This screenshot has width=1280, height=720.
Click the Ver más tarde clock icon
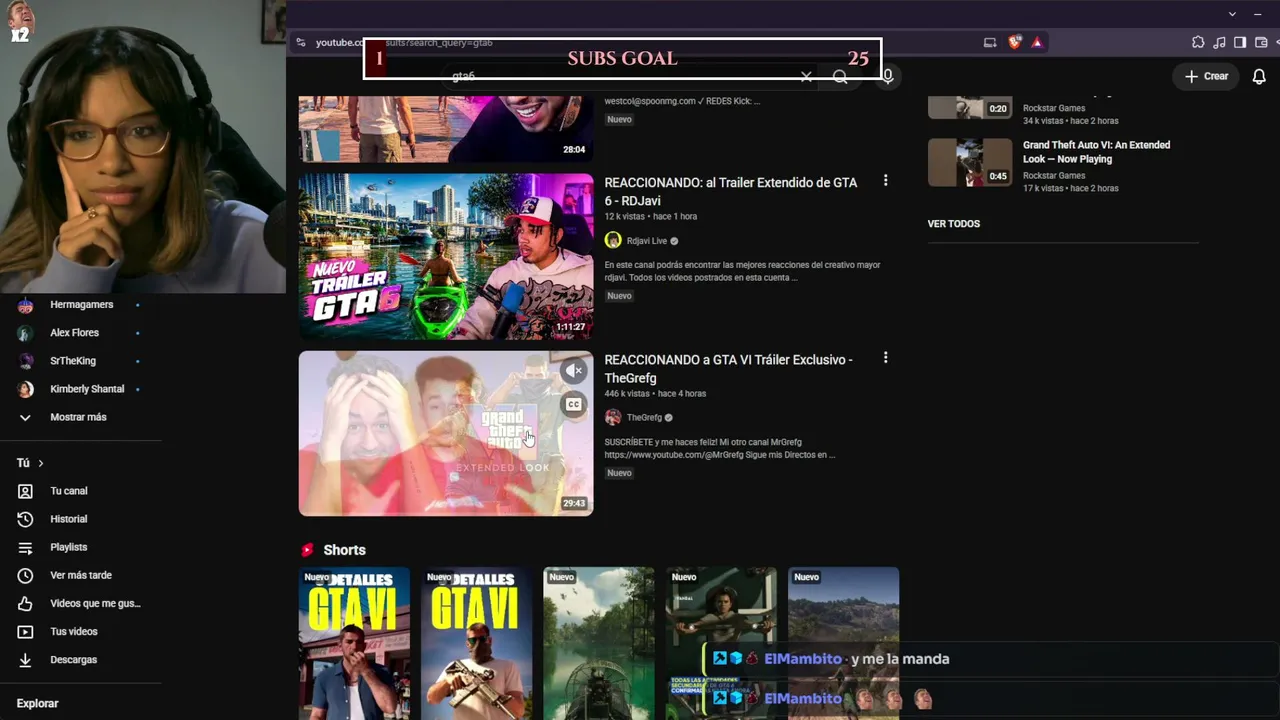26,575
